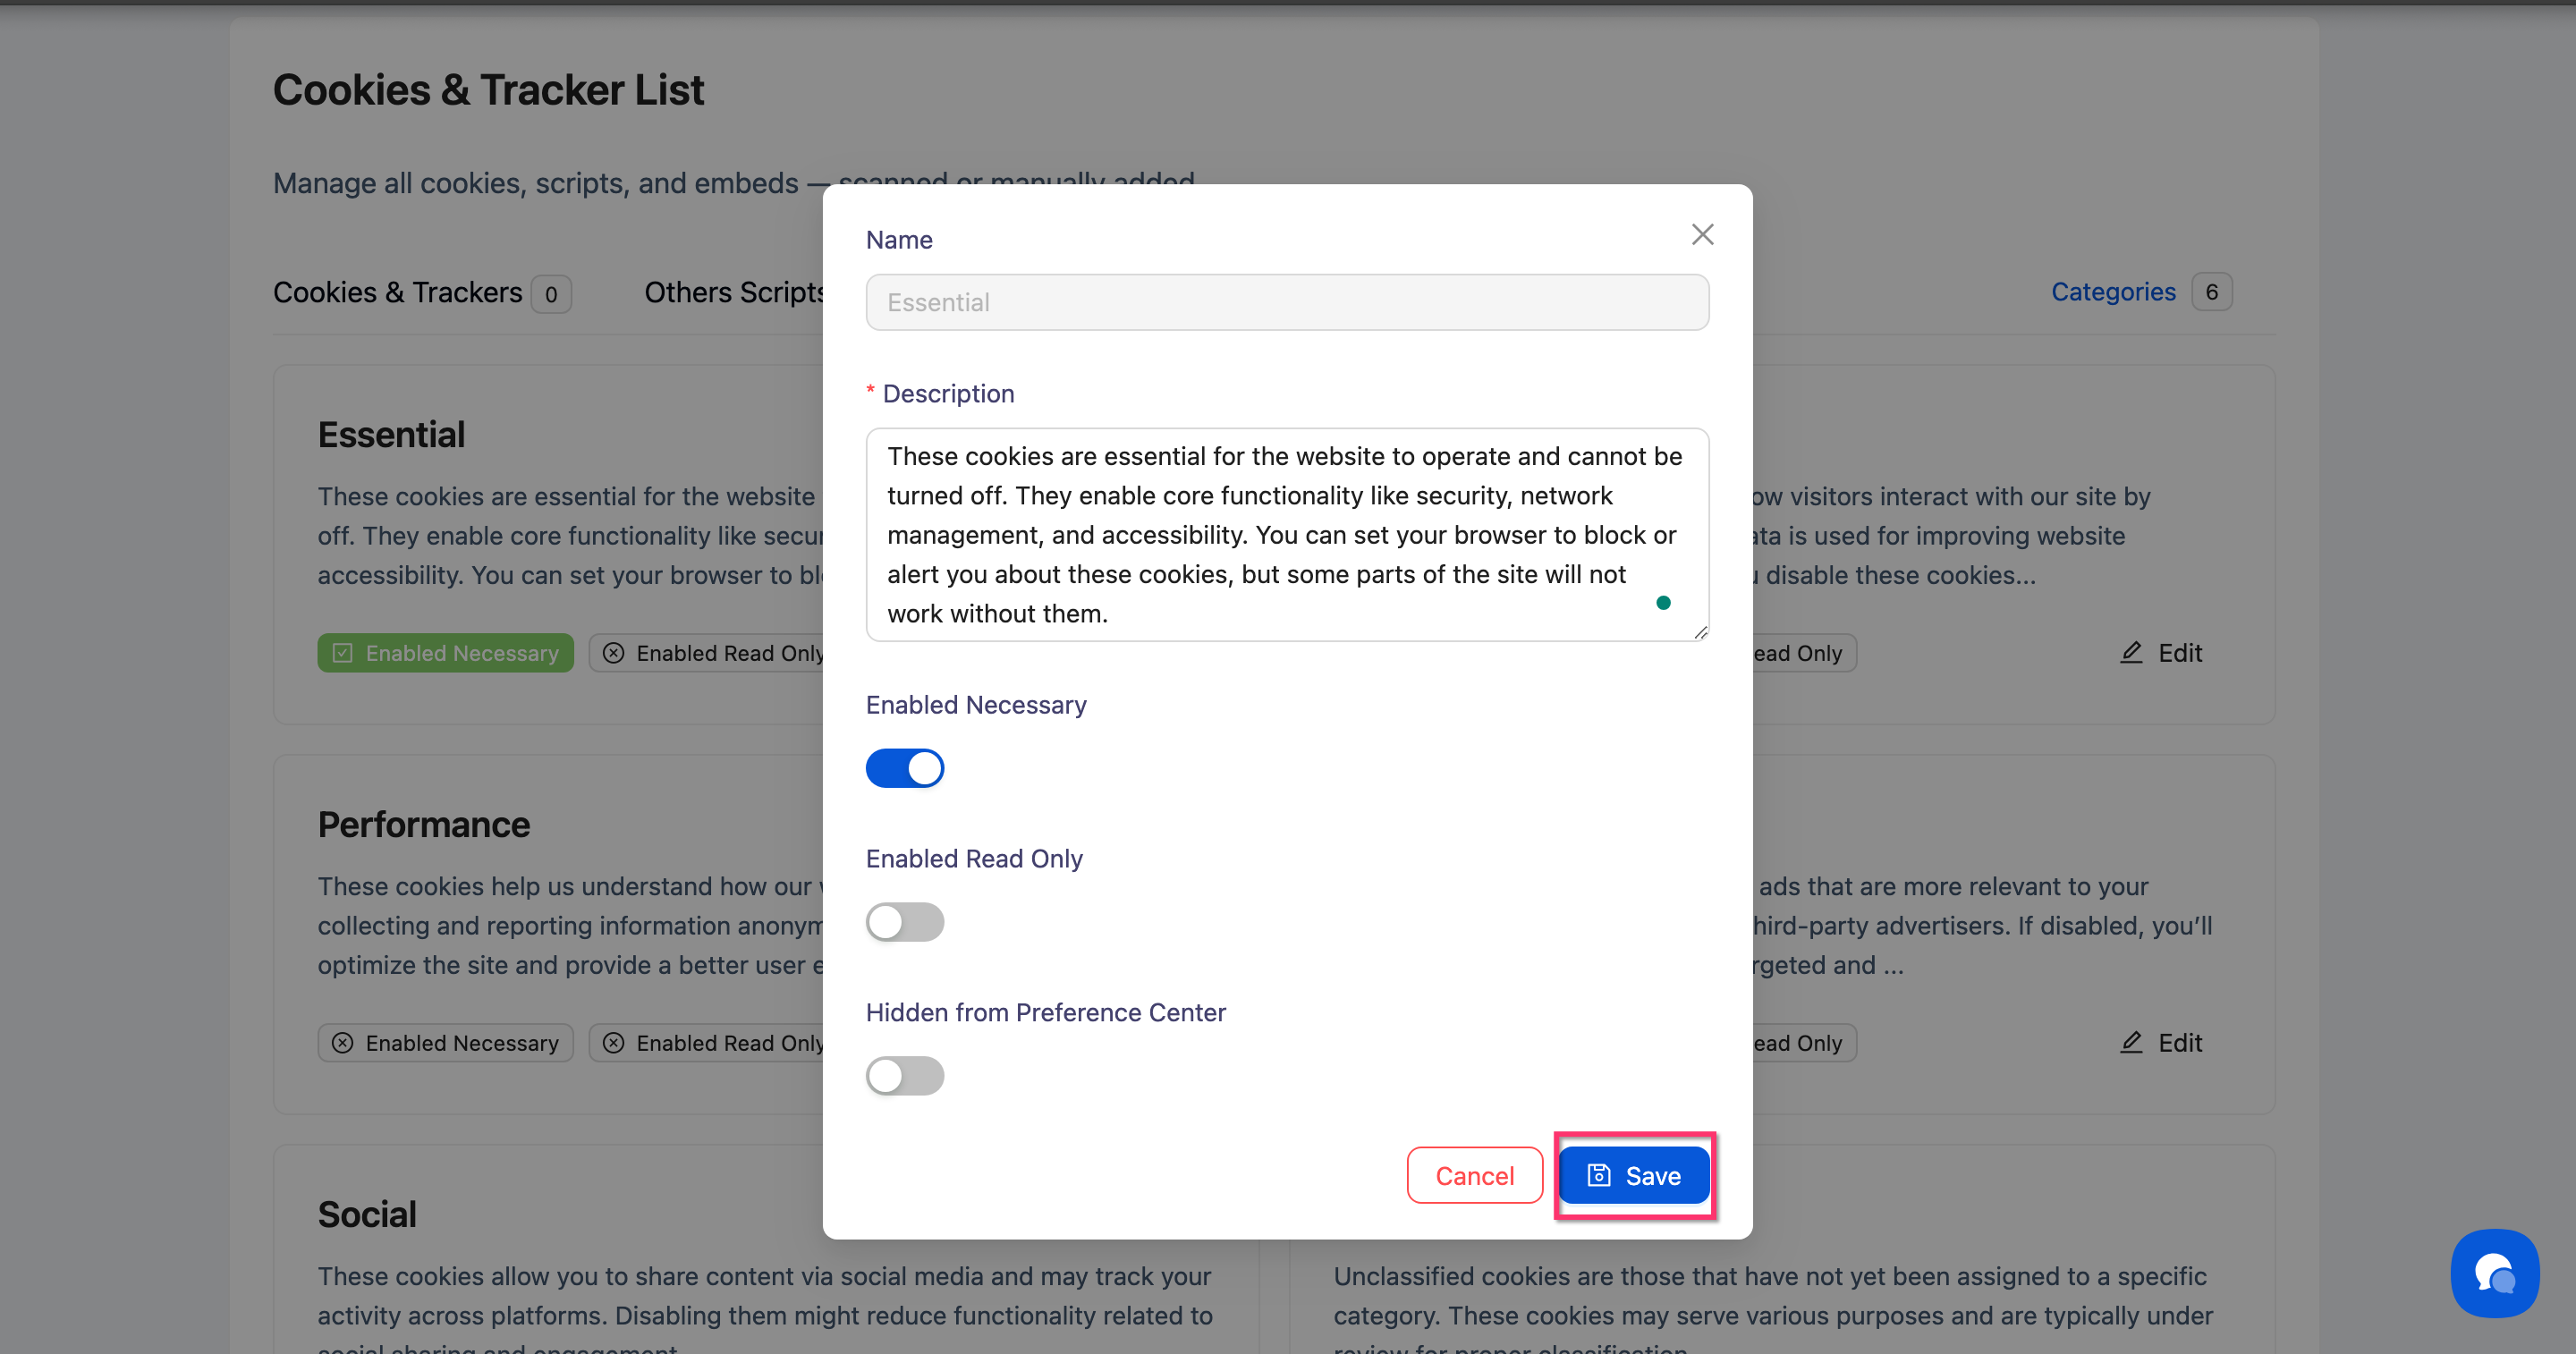Enable the Enabled Read Only toggle
Image resolution: width=2576 pixels, height=1354 pixels.
(905, 921)
